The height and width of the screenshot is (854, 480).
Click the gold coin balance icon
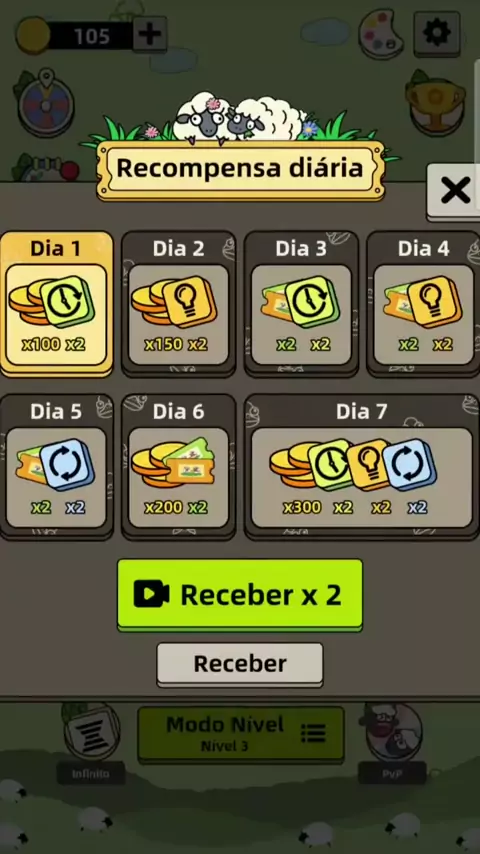[33, 35]
